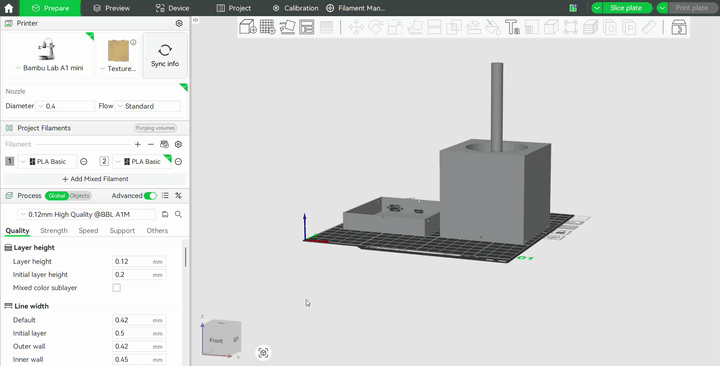The image size is (720, 366).
Task: Collapse the sidebar with eye icon
Action: click(x=196, y=20)
